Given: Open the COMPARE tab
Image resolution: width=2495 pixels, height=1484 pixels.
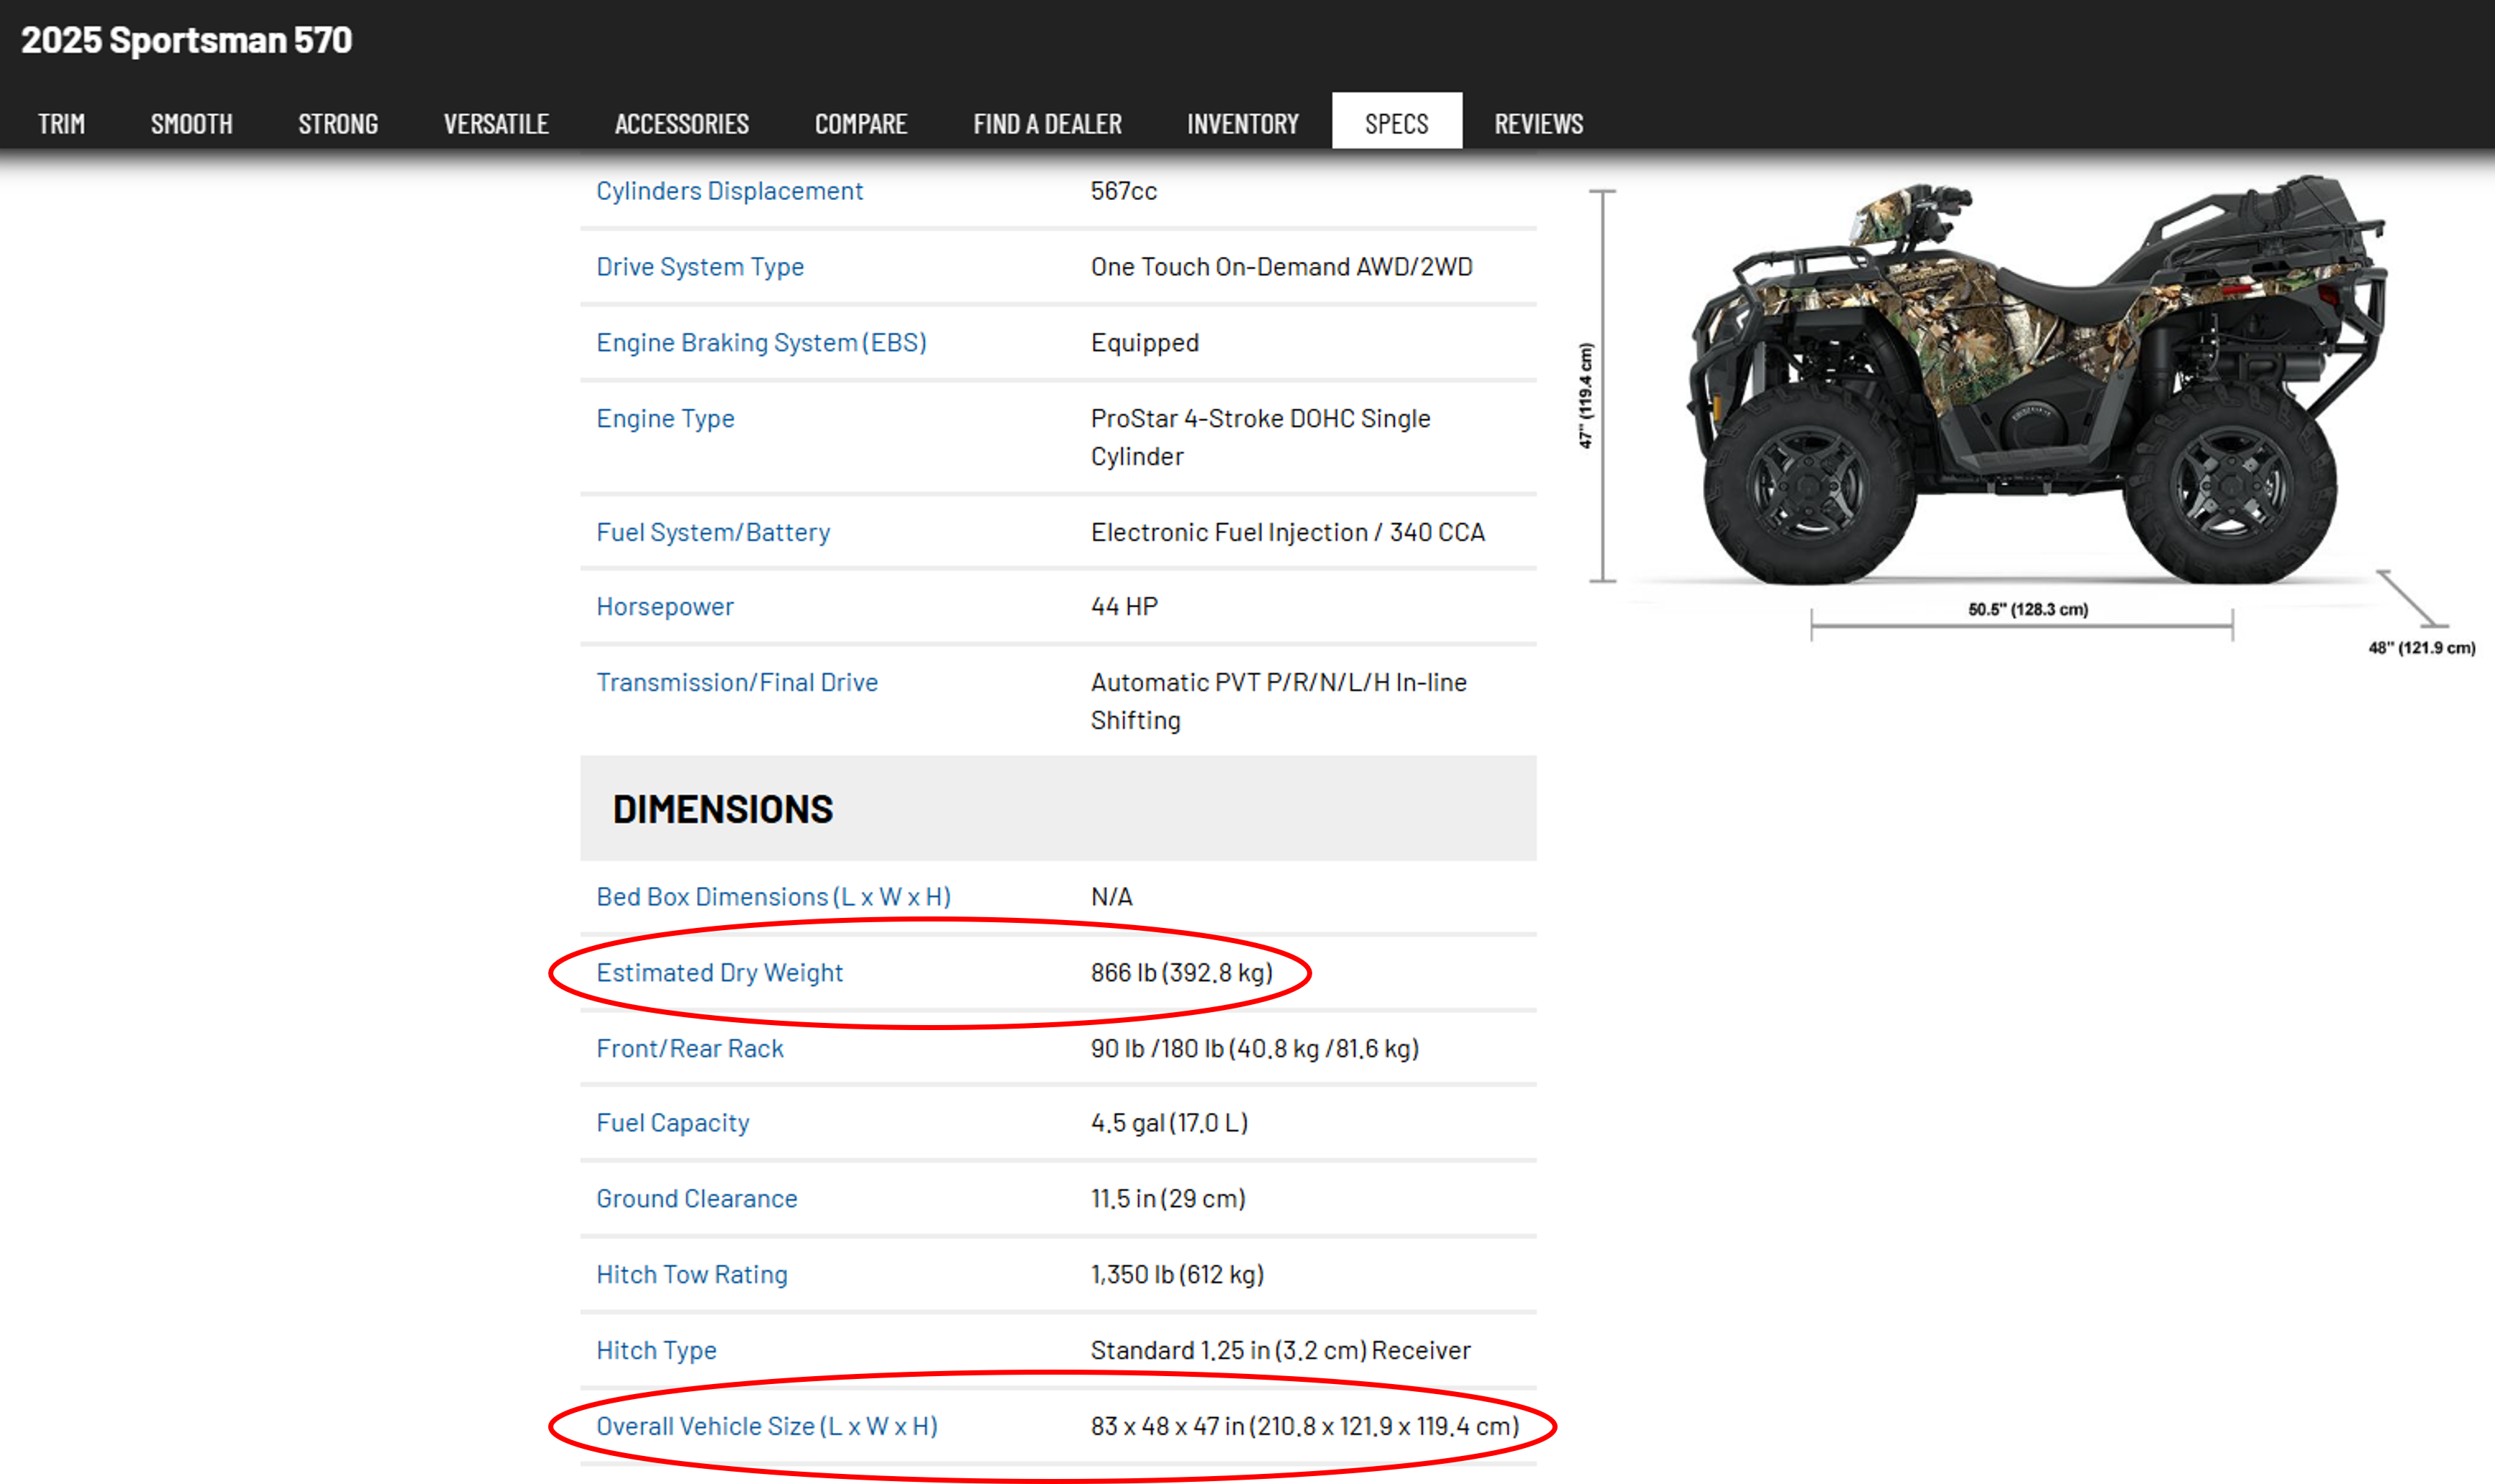Looking at the screenshot, I should 861,124.
